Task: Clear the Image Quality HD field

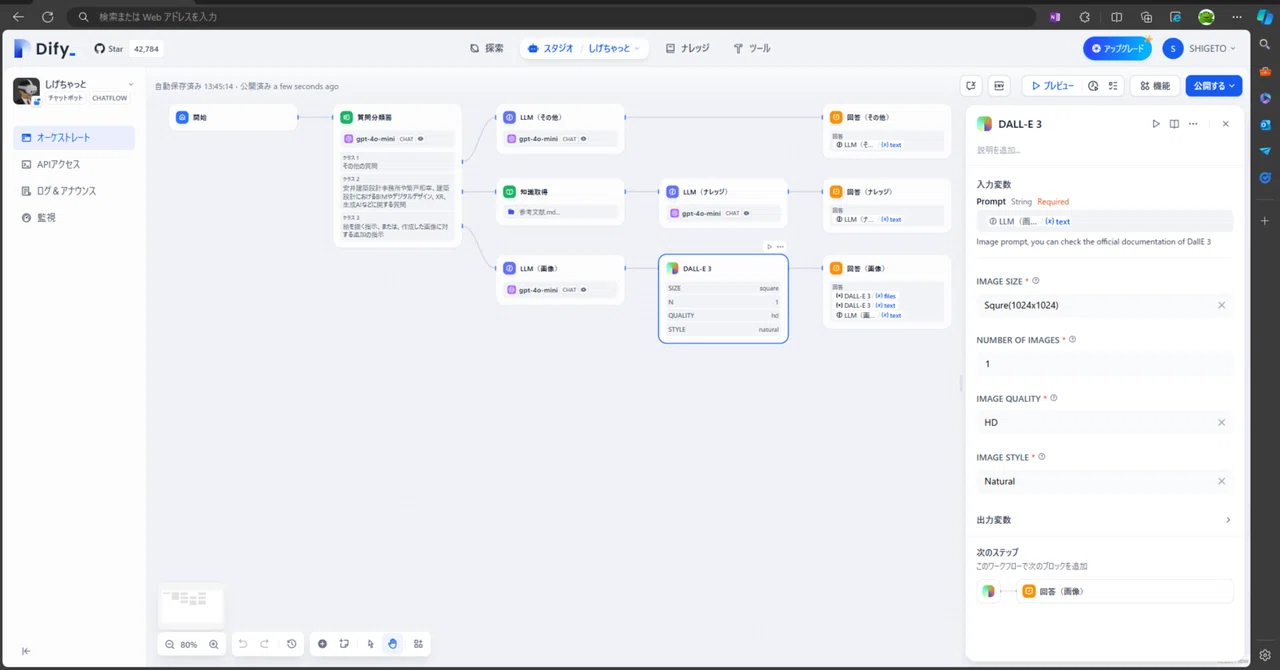Action: click(x=1221, y=422)
